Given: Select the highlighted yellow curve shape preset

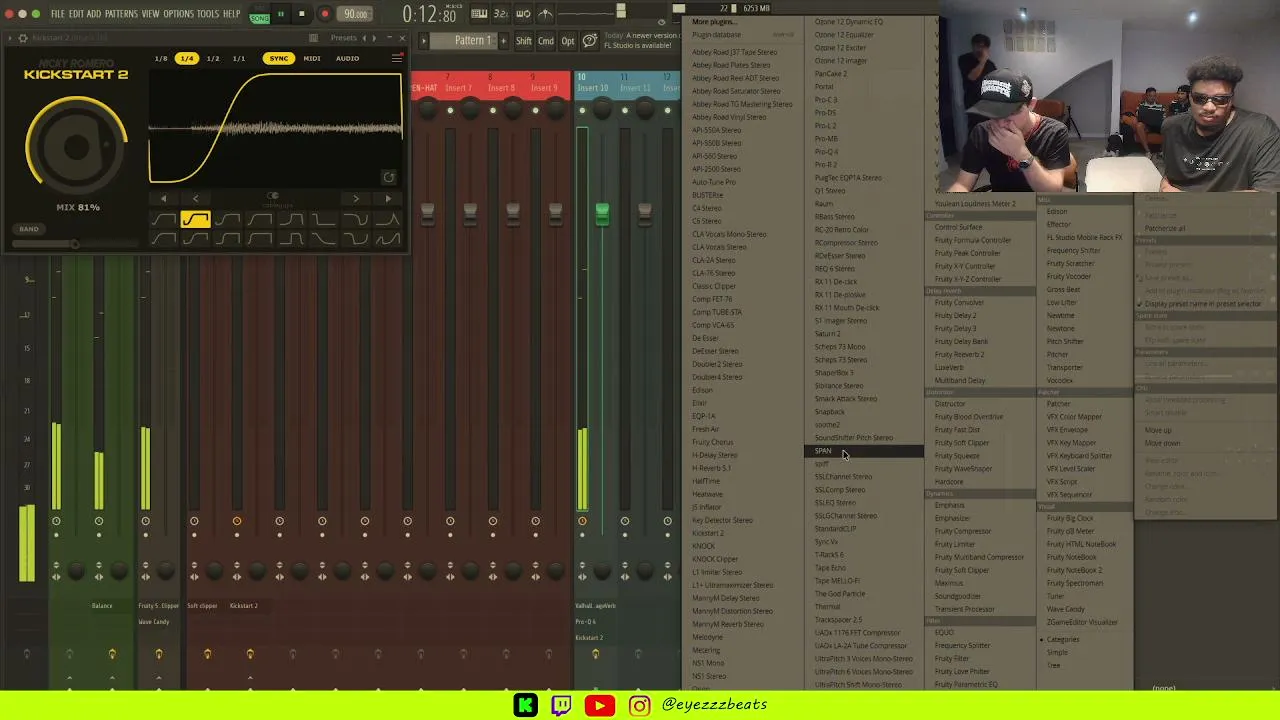Looking at the screenshot, I should tap(195, 220).
